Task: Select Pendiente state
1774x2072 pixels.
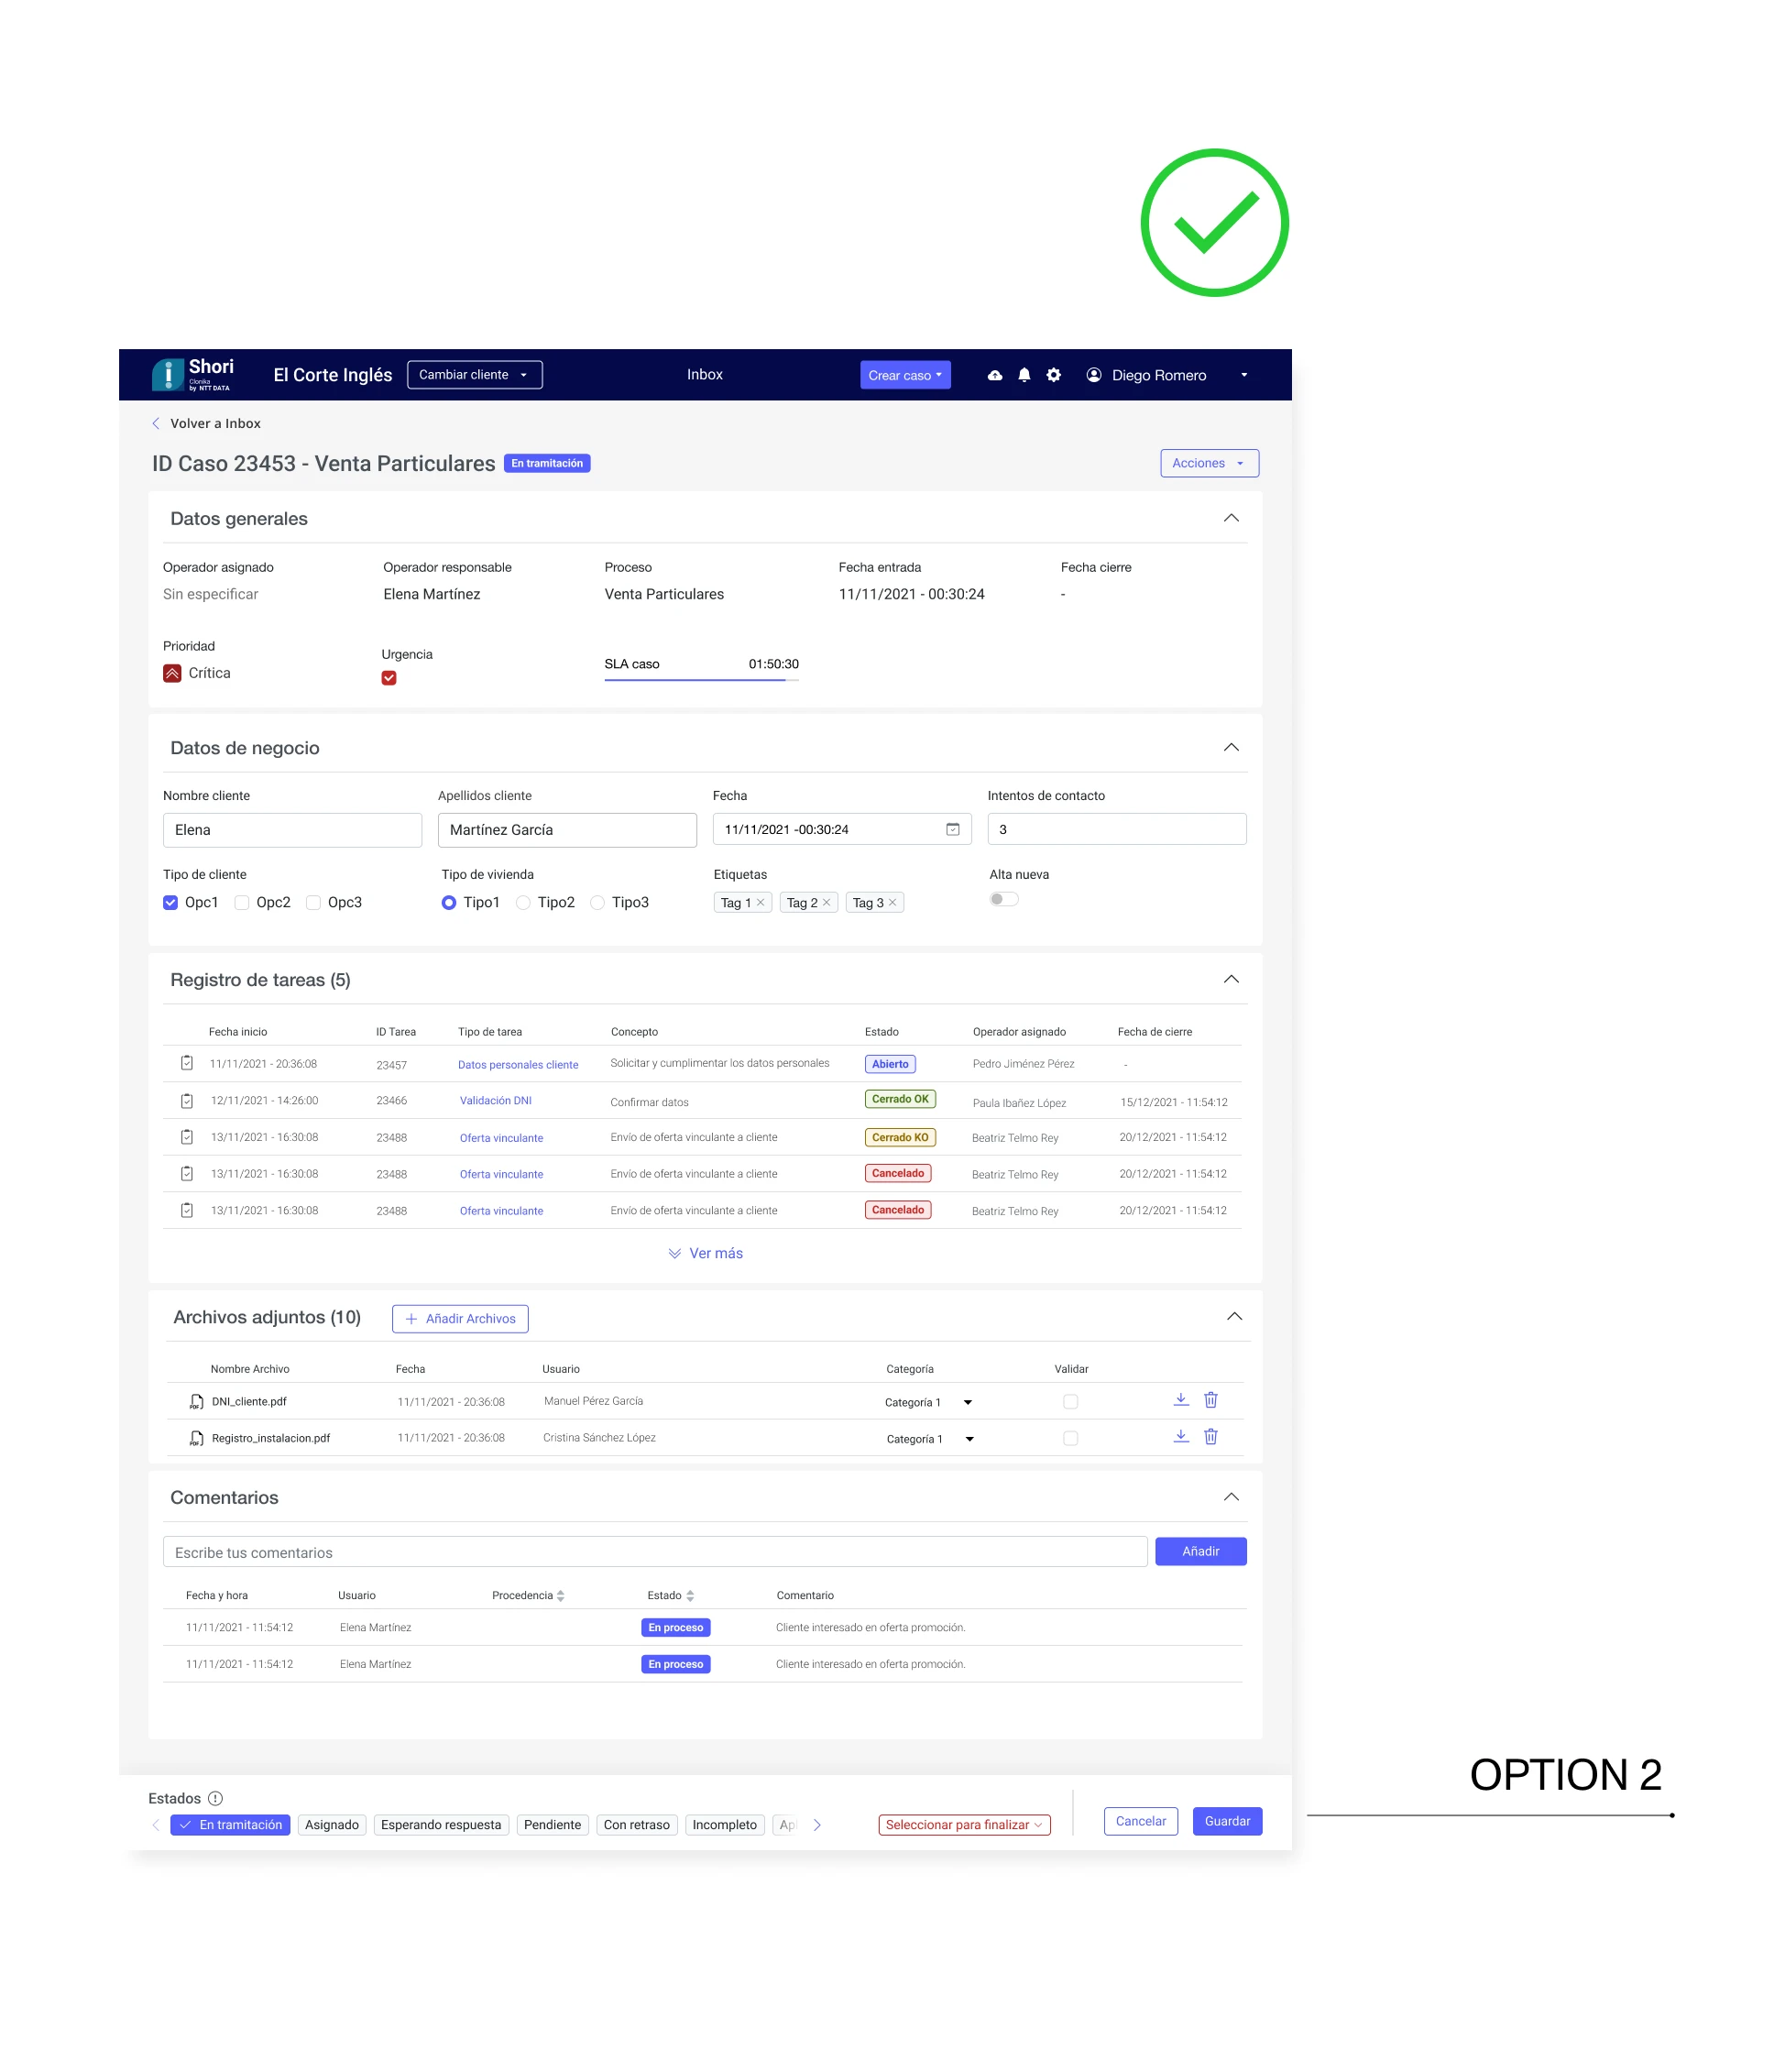Action: click(x=552, y=1825)
